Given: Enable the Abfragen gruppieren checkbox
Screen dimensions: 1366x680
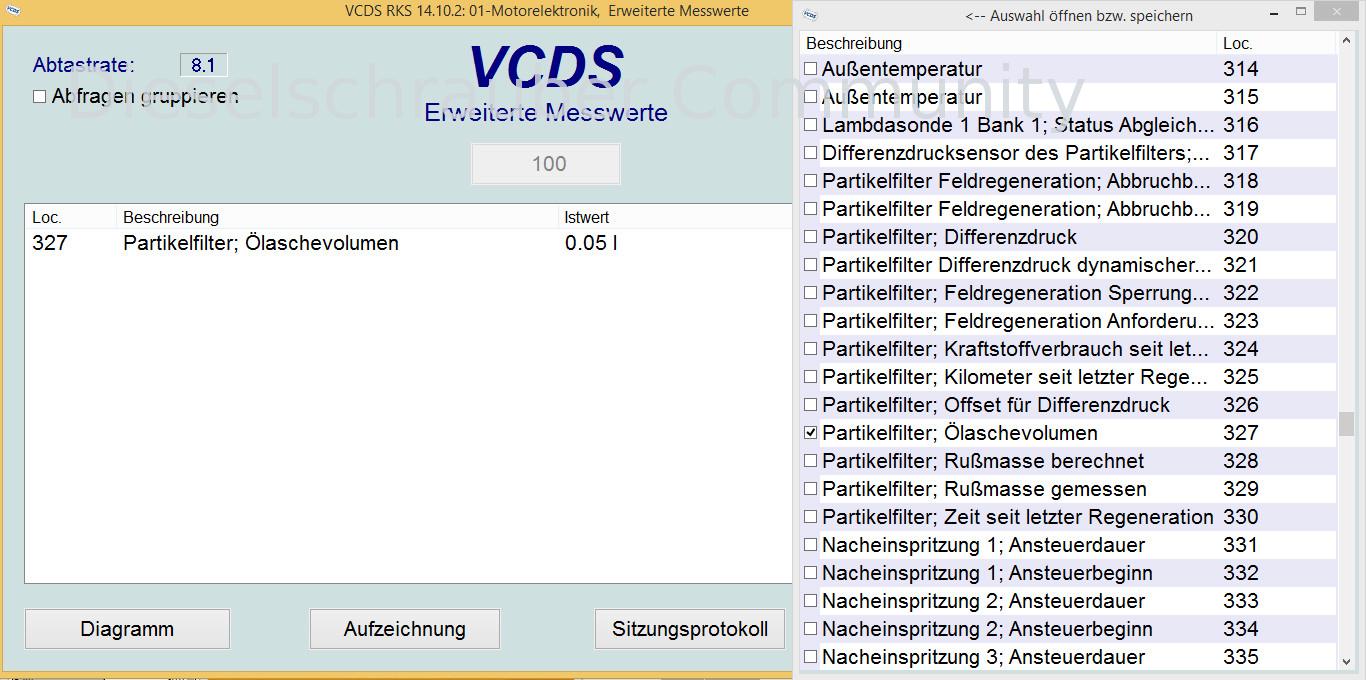Looking at the screenshot, I should pyautogui.click(x=39, y=97).
